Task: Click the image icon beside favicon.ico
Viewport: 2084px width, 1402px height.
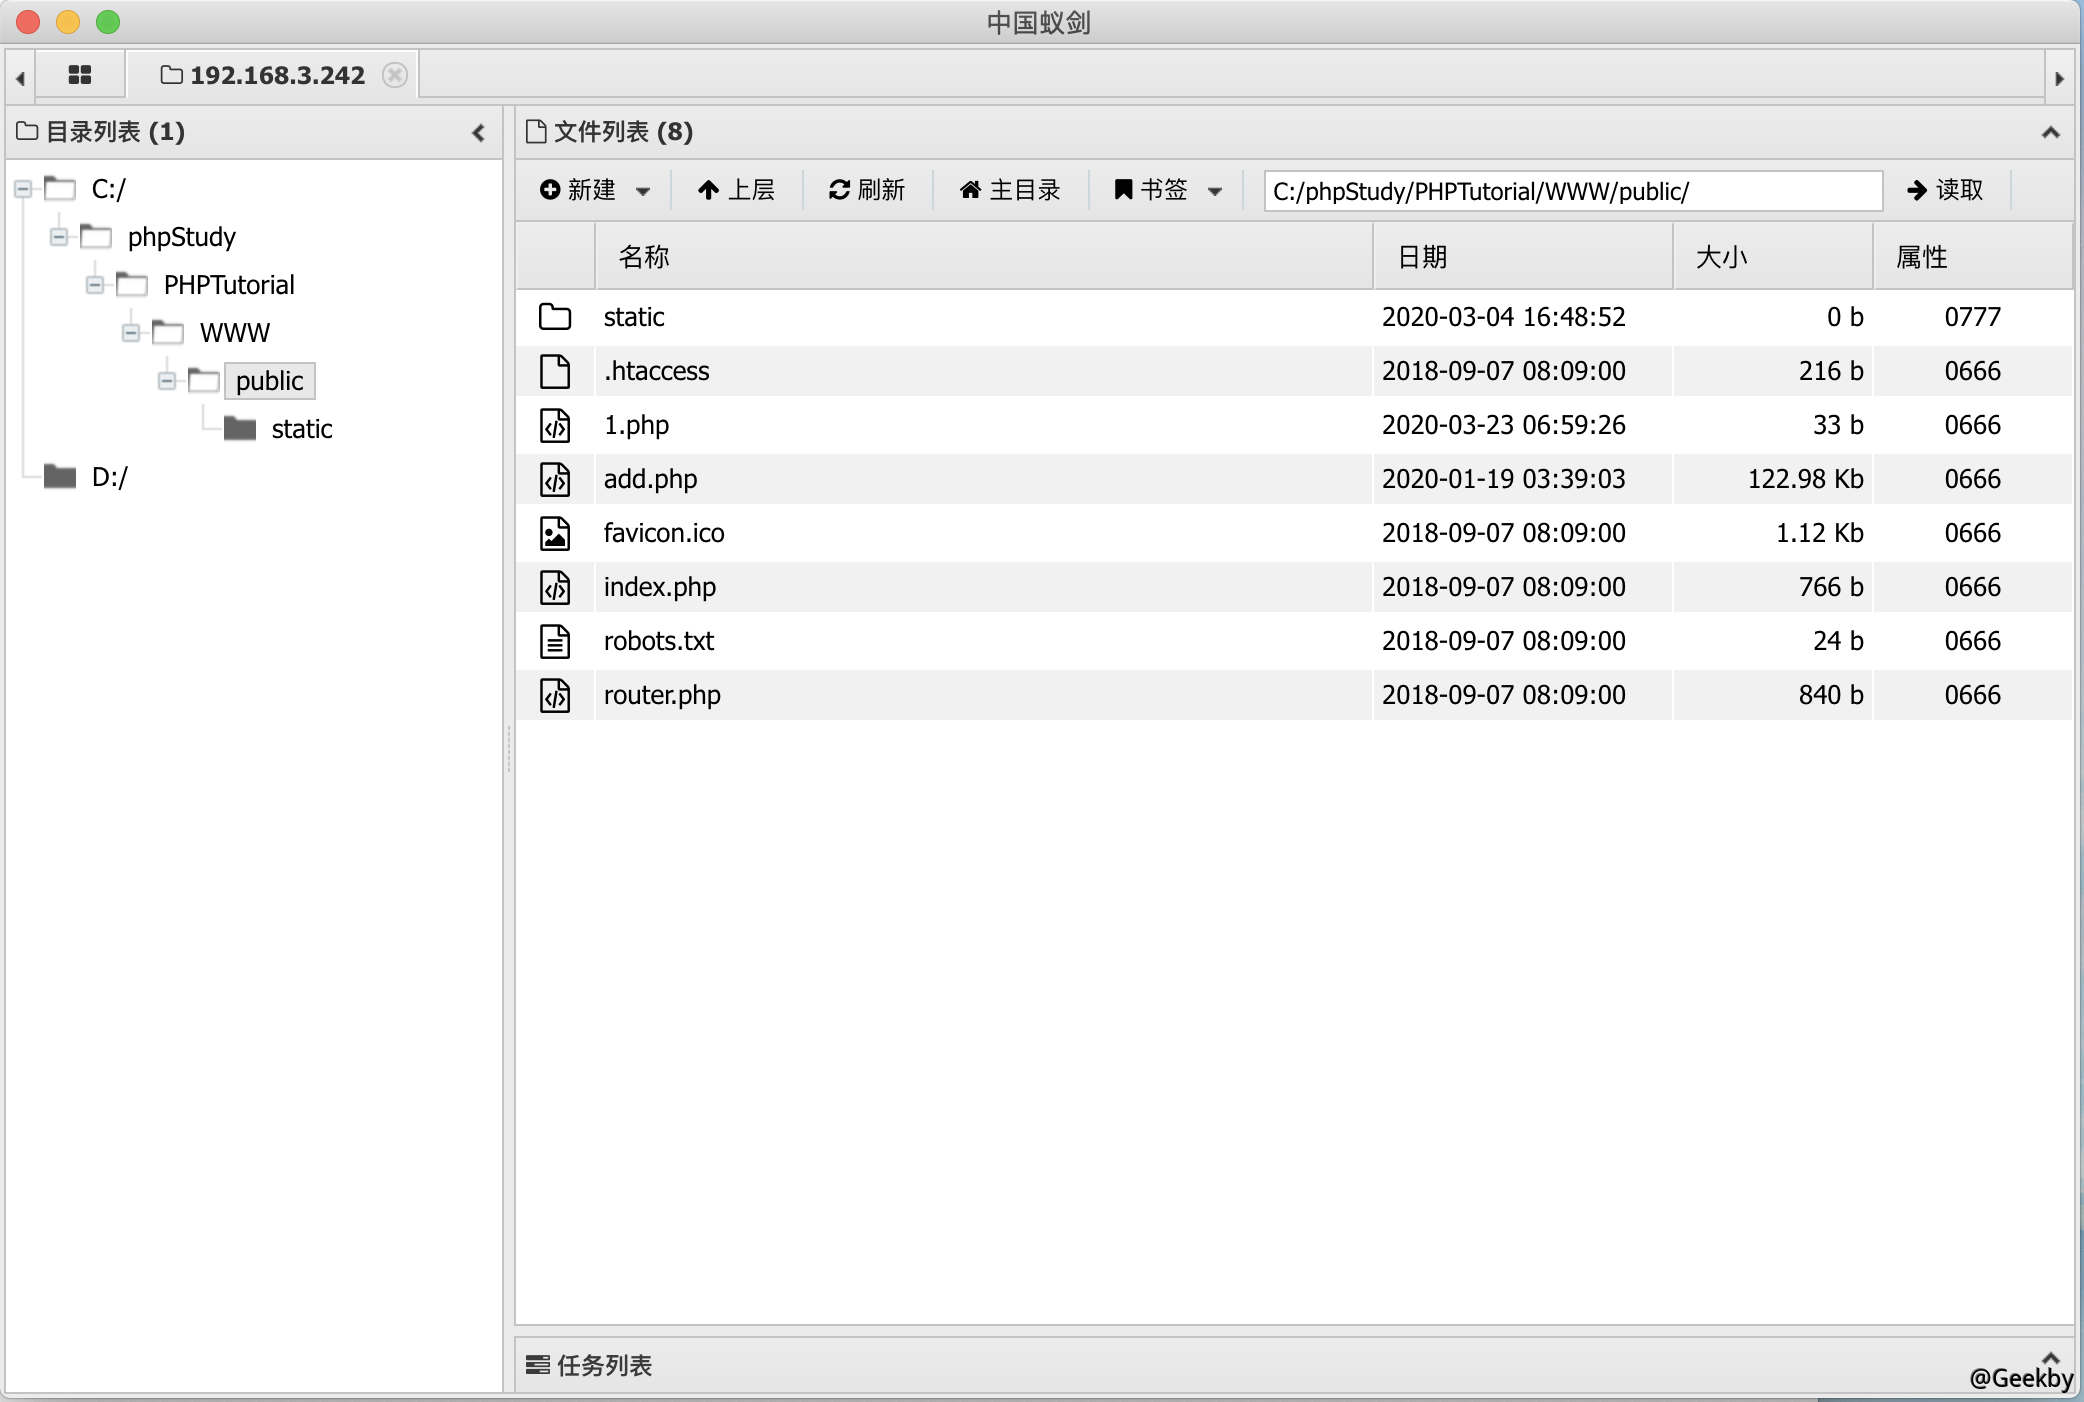Action: (556, 532)
